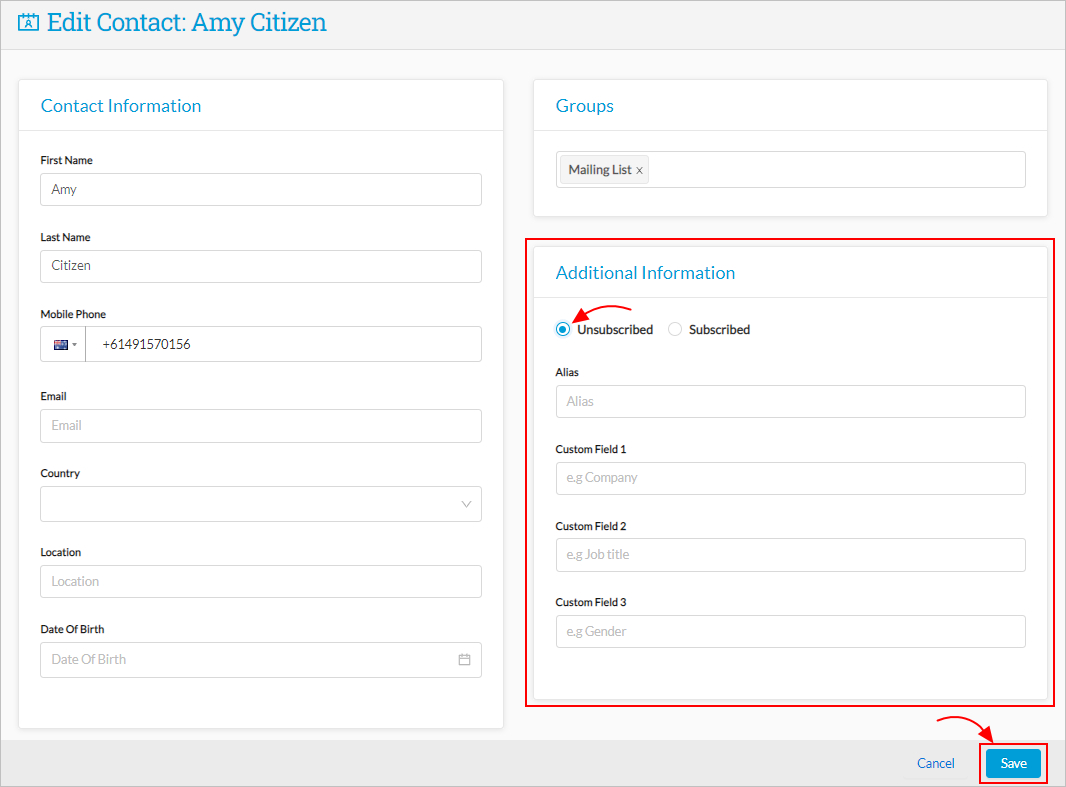Open the country flag code selector

coord(63,345)
